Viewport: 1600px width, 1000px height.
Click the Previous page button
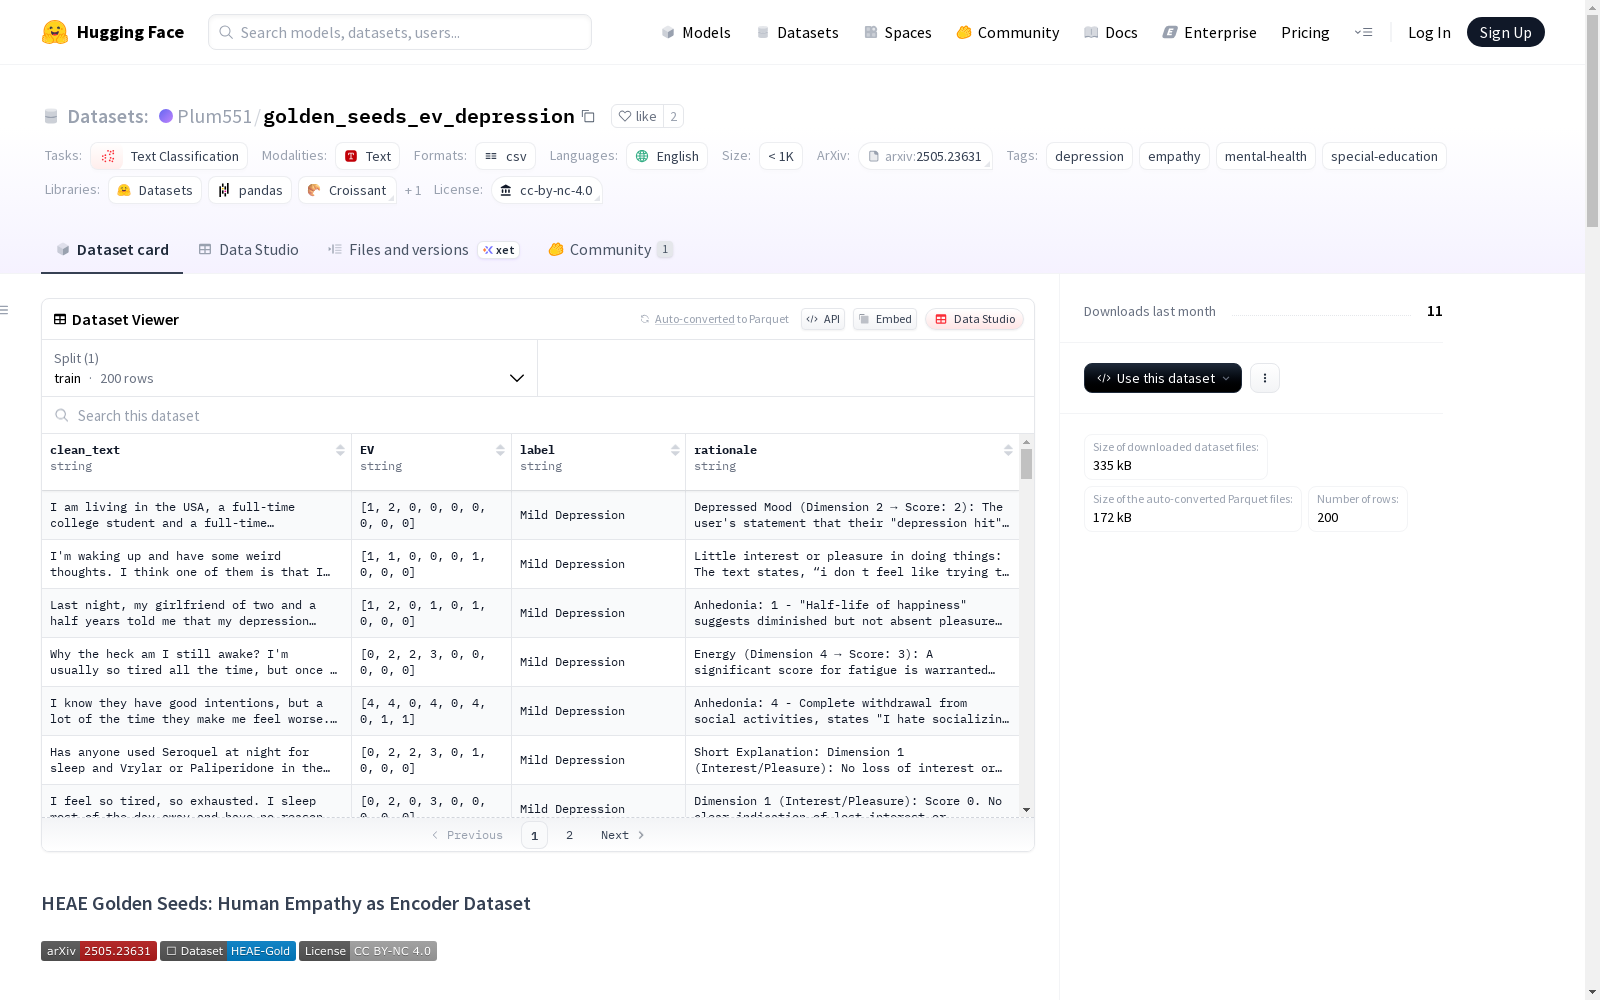coord(467,835)
